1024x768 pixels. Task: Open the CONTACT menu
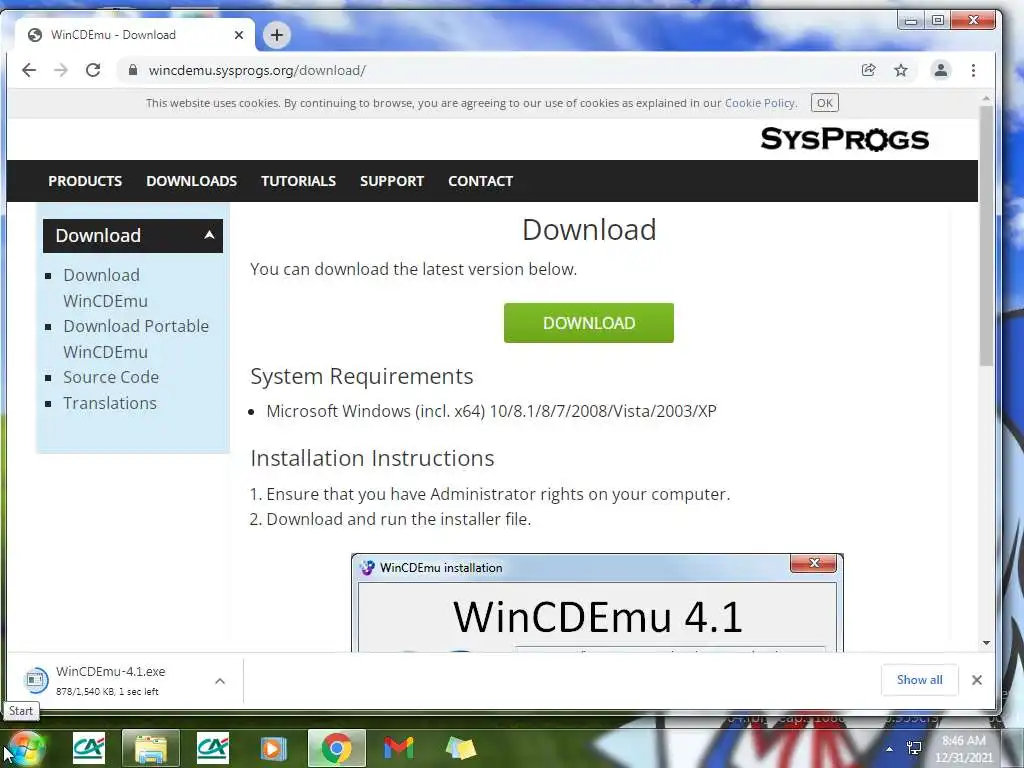point(480,181)
